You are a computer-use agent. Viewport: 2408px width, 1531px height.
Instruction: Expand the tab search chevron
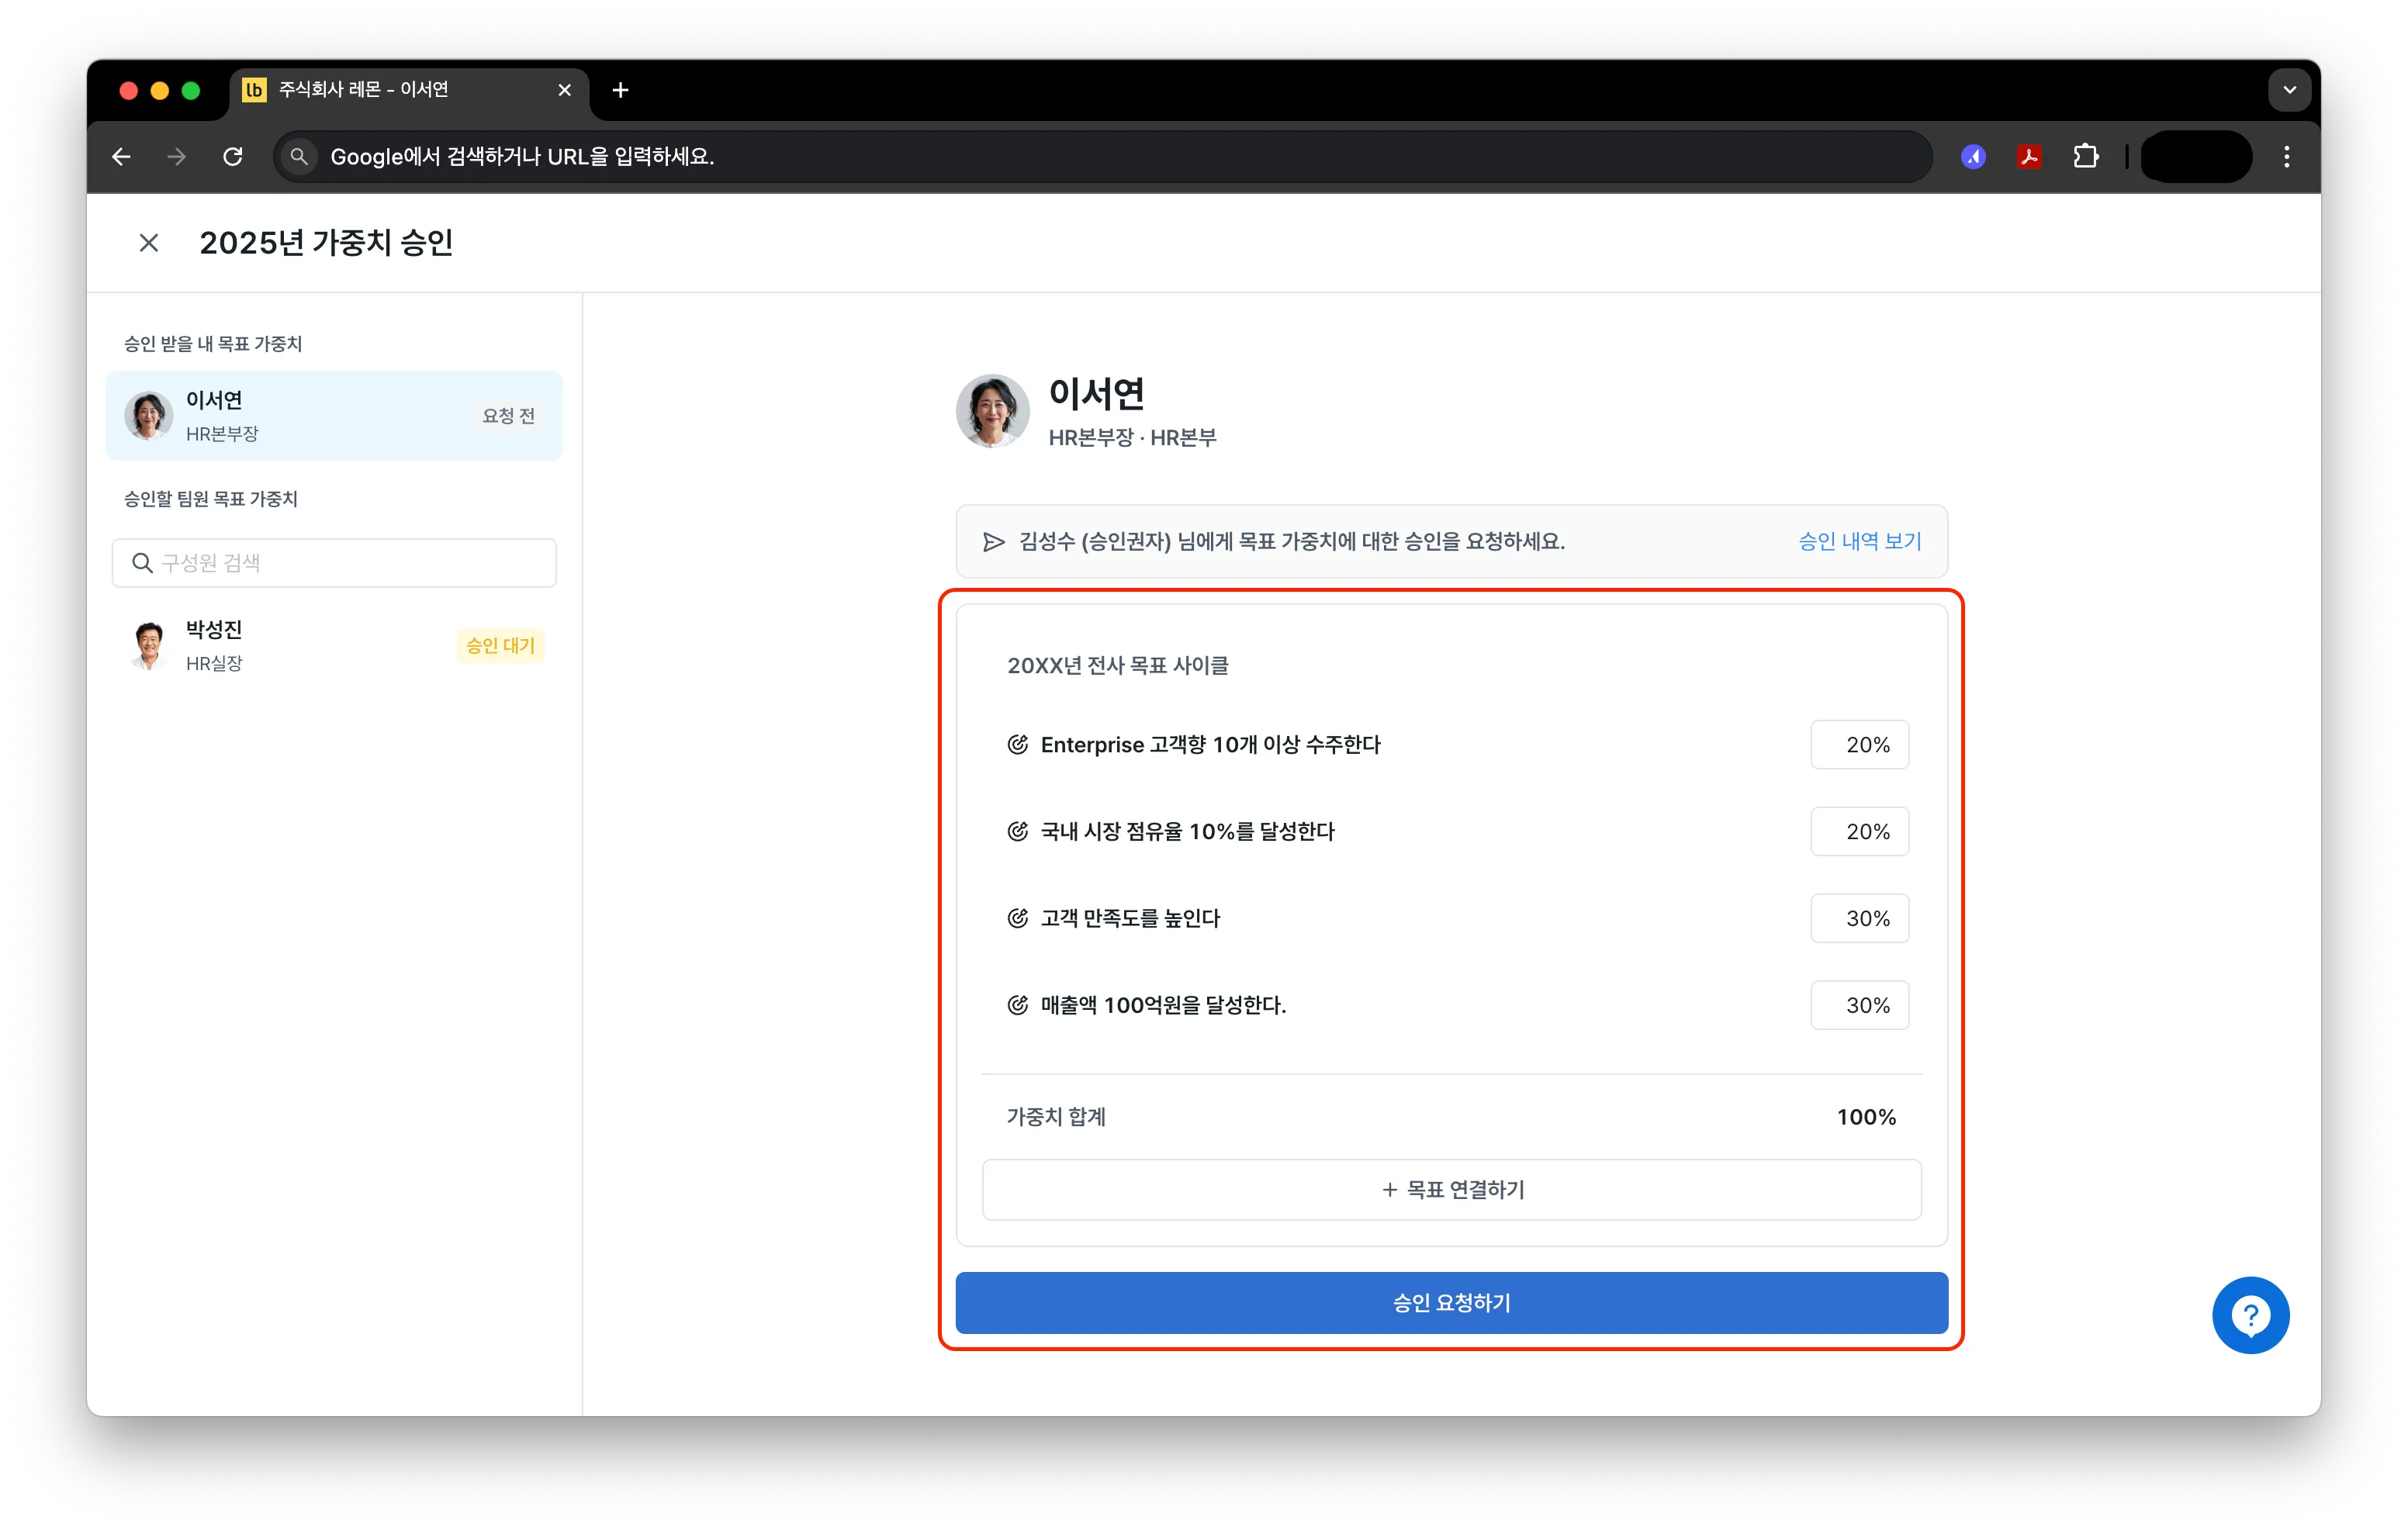tap(2289, 90)
